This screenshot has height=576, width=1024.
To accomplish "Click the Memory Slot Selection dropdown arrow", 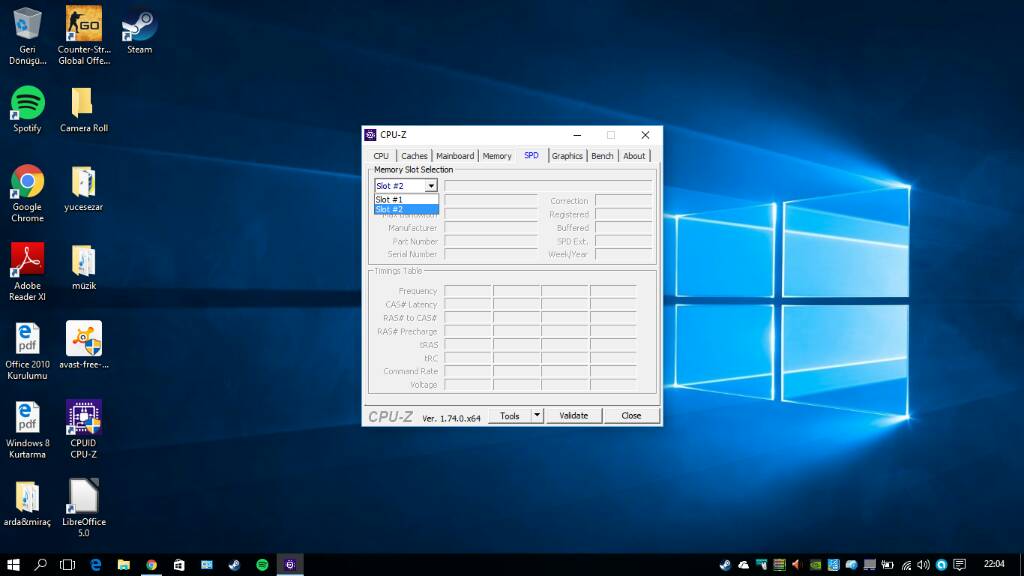I will [x=431, y=186].
